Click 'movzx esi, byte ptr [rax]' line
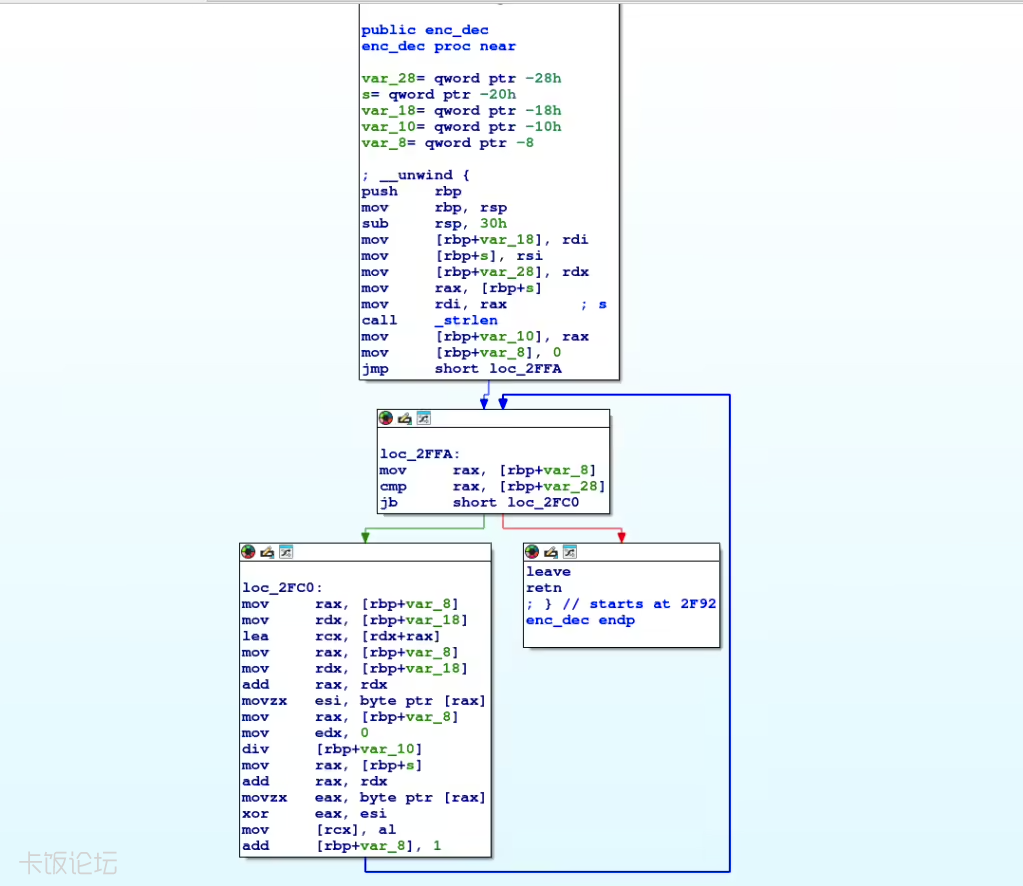Viewport: 1023px width, 886px height. click(363, 701)
